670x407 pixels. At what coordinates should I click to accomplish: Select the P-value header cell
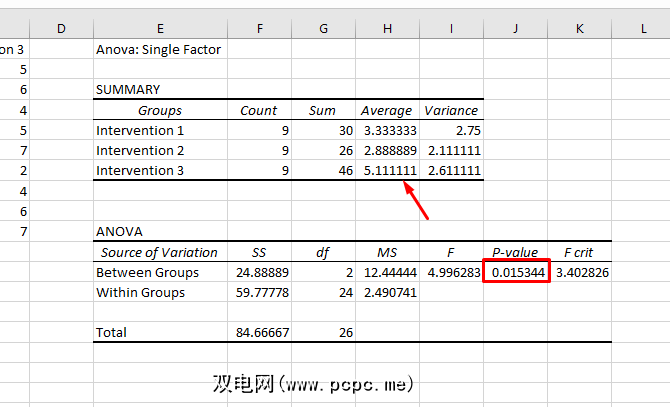pos(515,252)
